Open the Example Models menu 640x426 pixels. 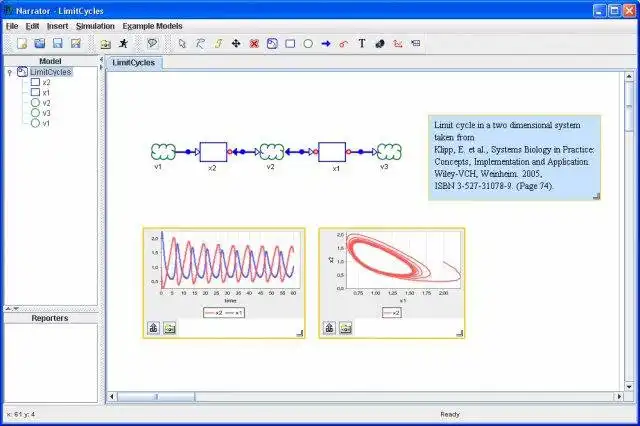tap(152, 26)
